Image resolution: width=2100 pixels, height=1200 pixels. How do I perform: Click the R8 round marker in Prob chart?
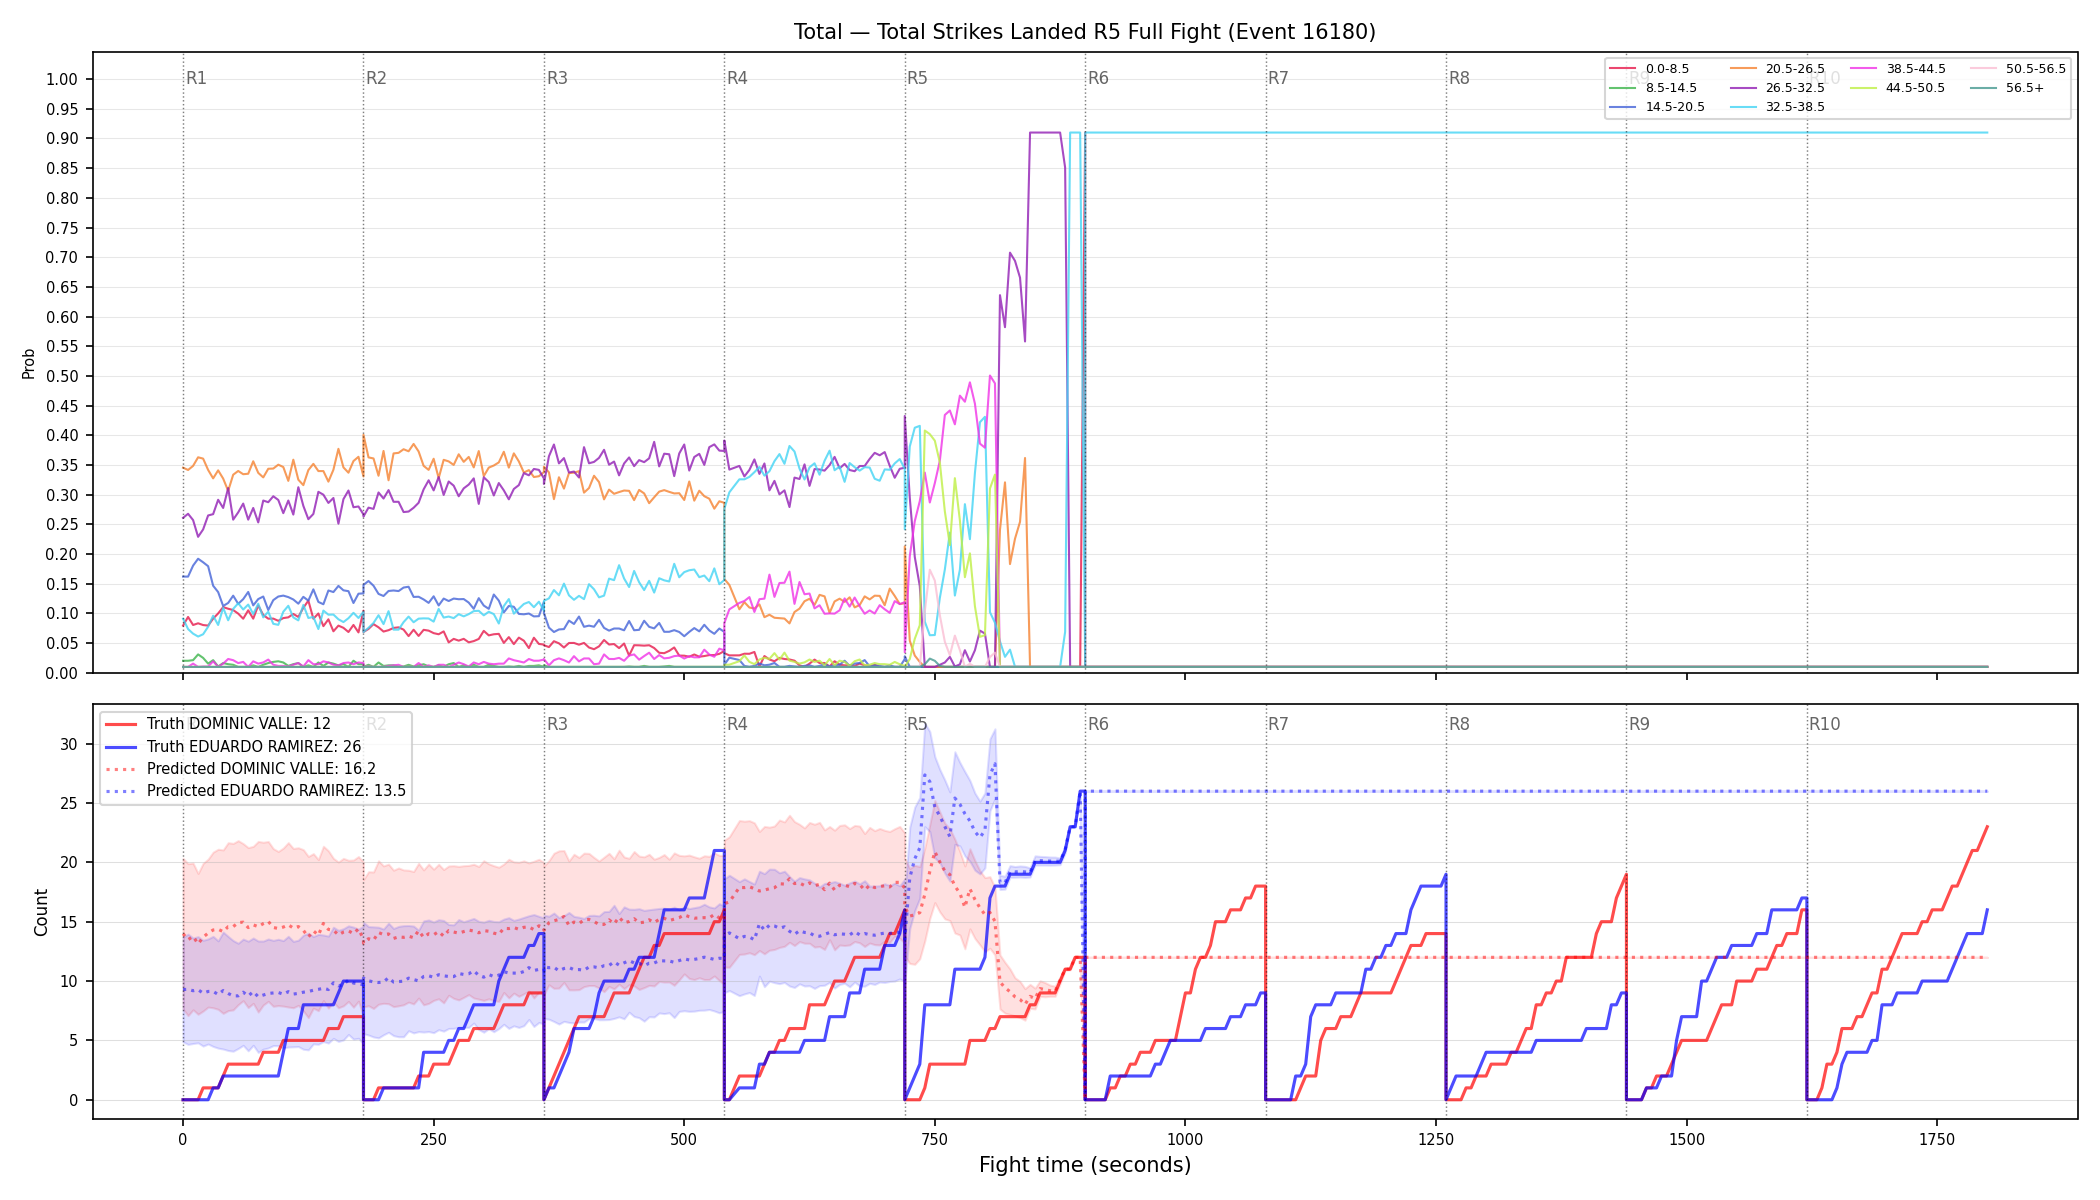tap(1459, 78)
